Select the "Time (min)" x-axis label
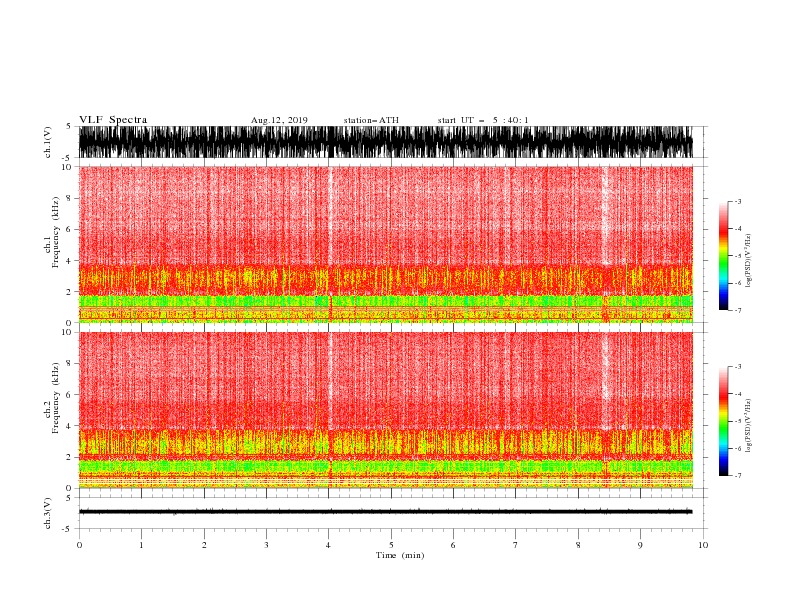This screenshot has height=612, width=792. tap(400, 555)
